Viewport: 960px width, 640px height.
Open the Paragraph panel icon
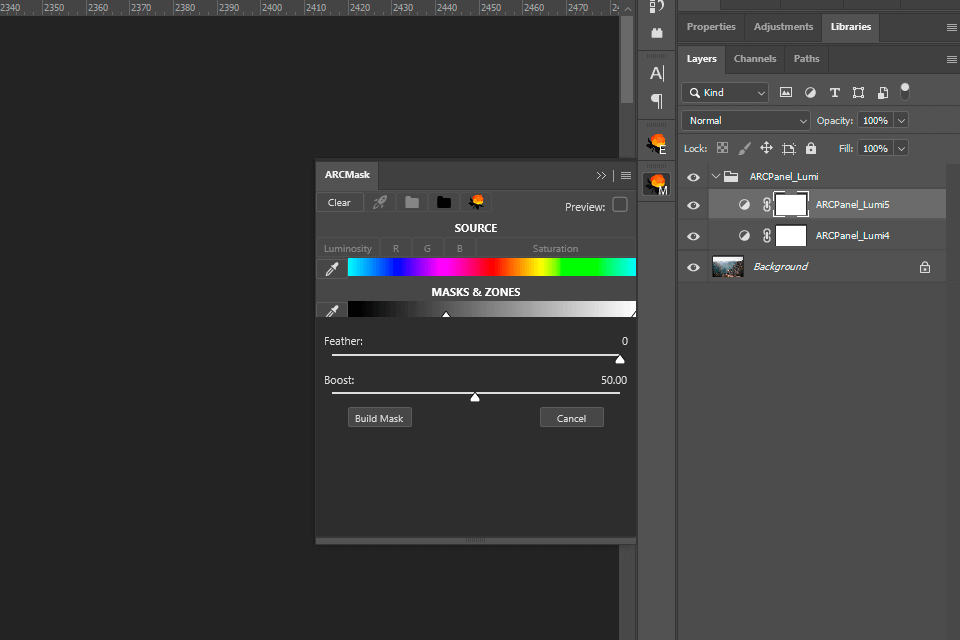point(656,100)
